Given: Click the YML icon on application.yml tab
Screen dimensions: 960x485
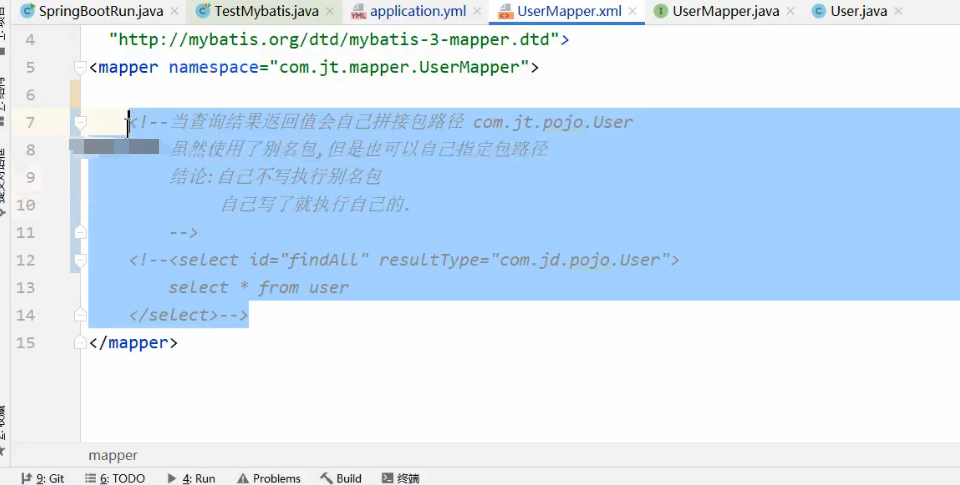Looking at the screenshot, I should (359, 12).
